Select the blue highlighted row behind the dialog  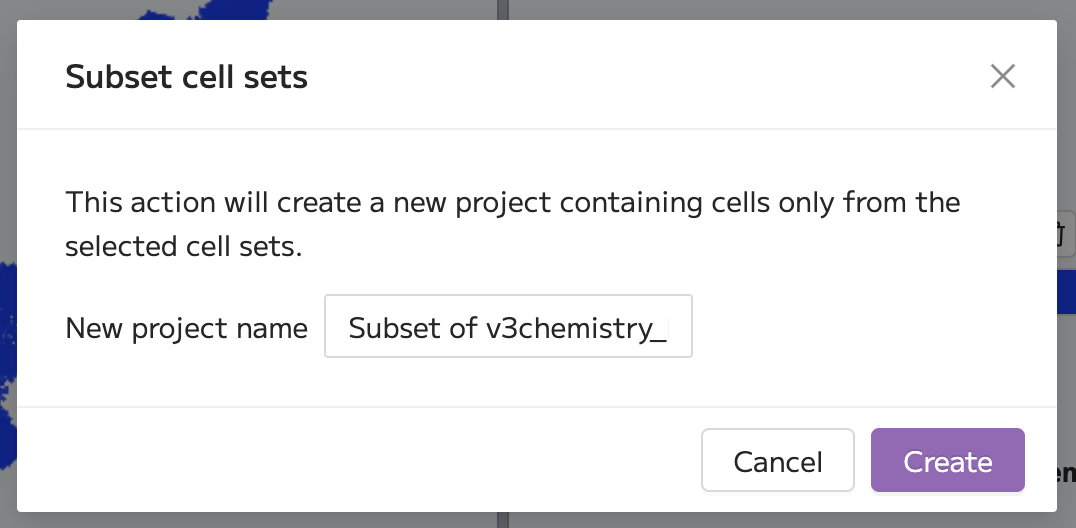click(x=1066, y=292)
